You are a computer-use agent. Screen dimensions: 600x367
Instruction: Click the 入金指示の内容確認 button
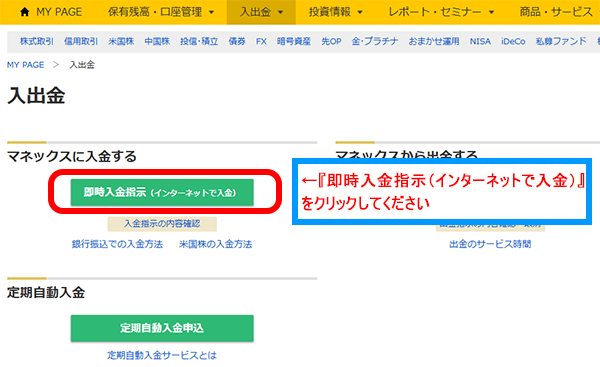[162, 224]
